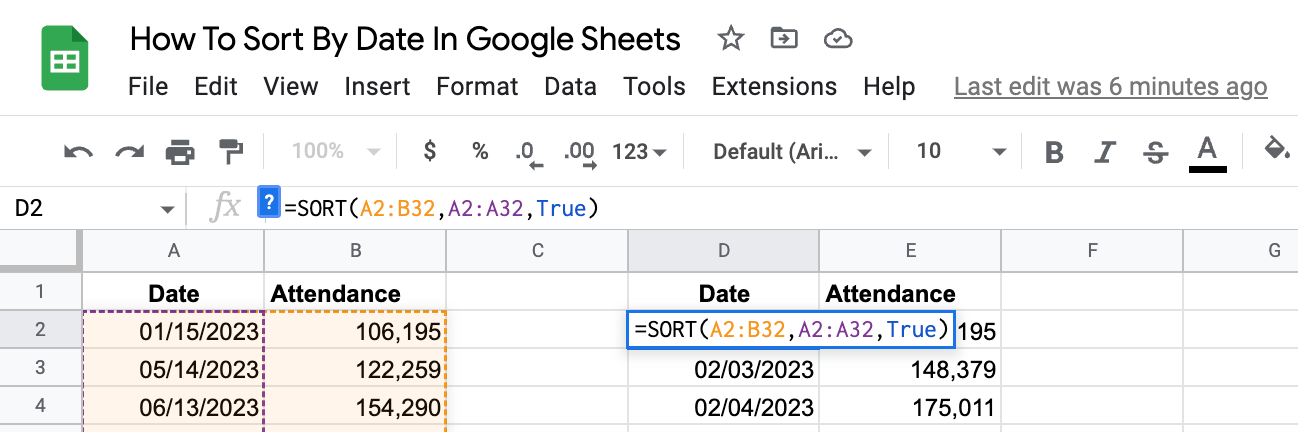1298x432 pixels.
Task: Select cell with 122,259
Action: (355, 369)
